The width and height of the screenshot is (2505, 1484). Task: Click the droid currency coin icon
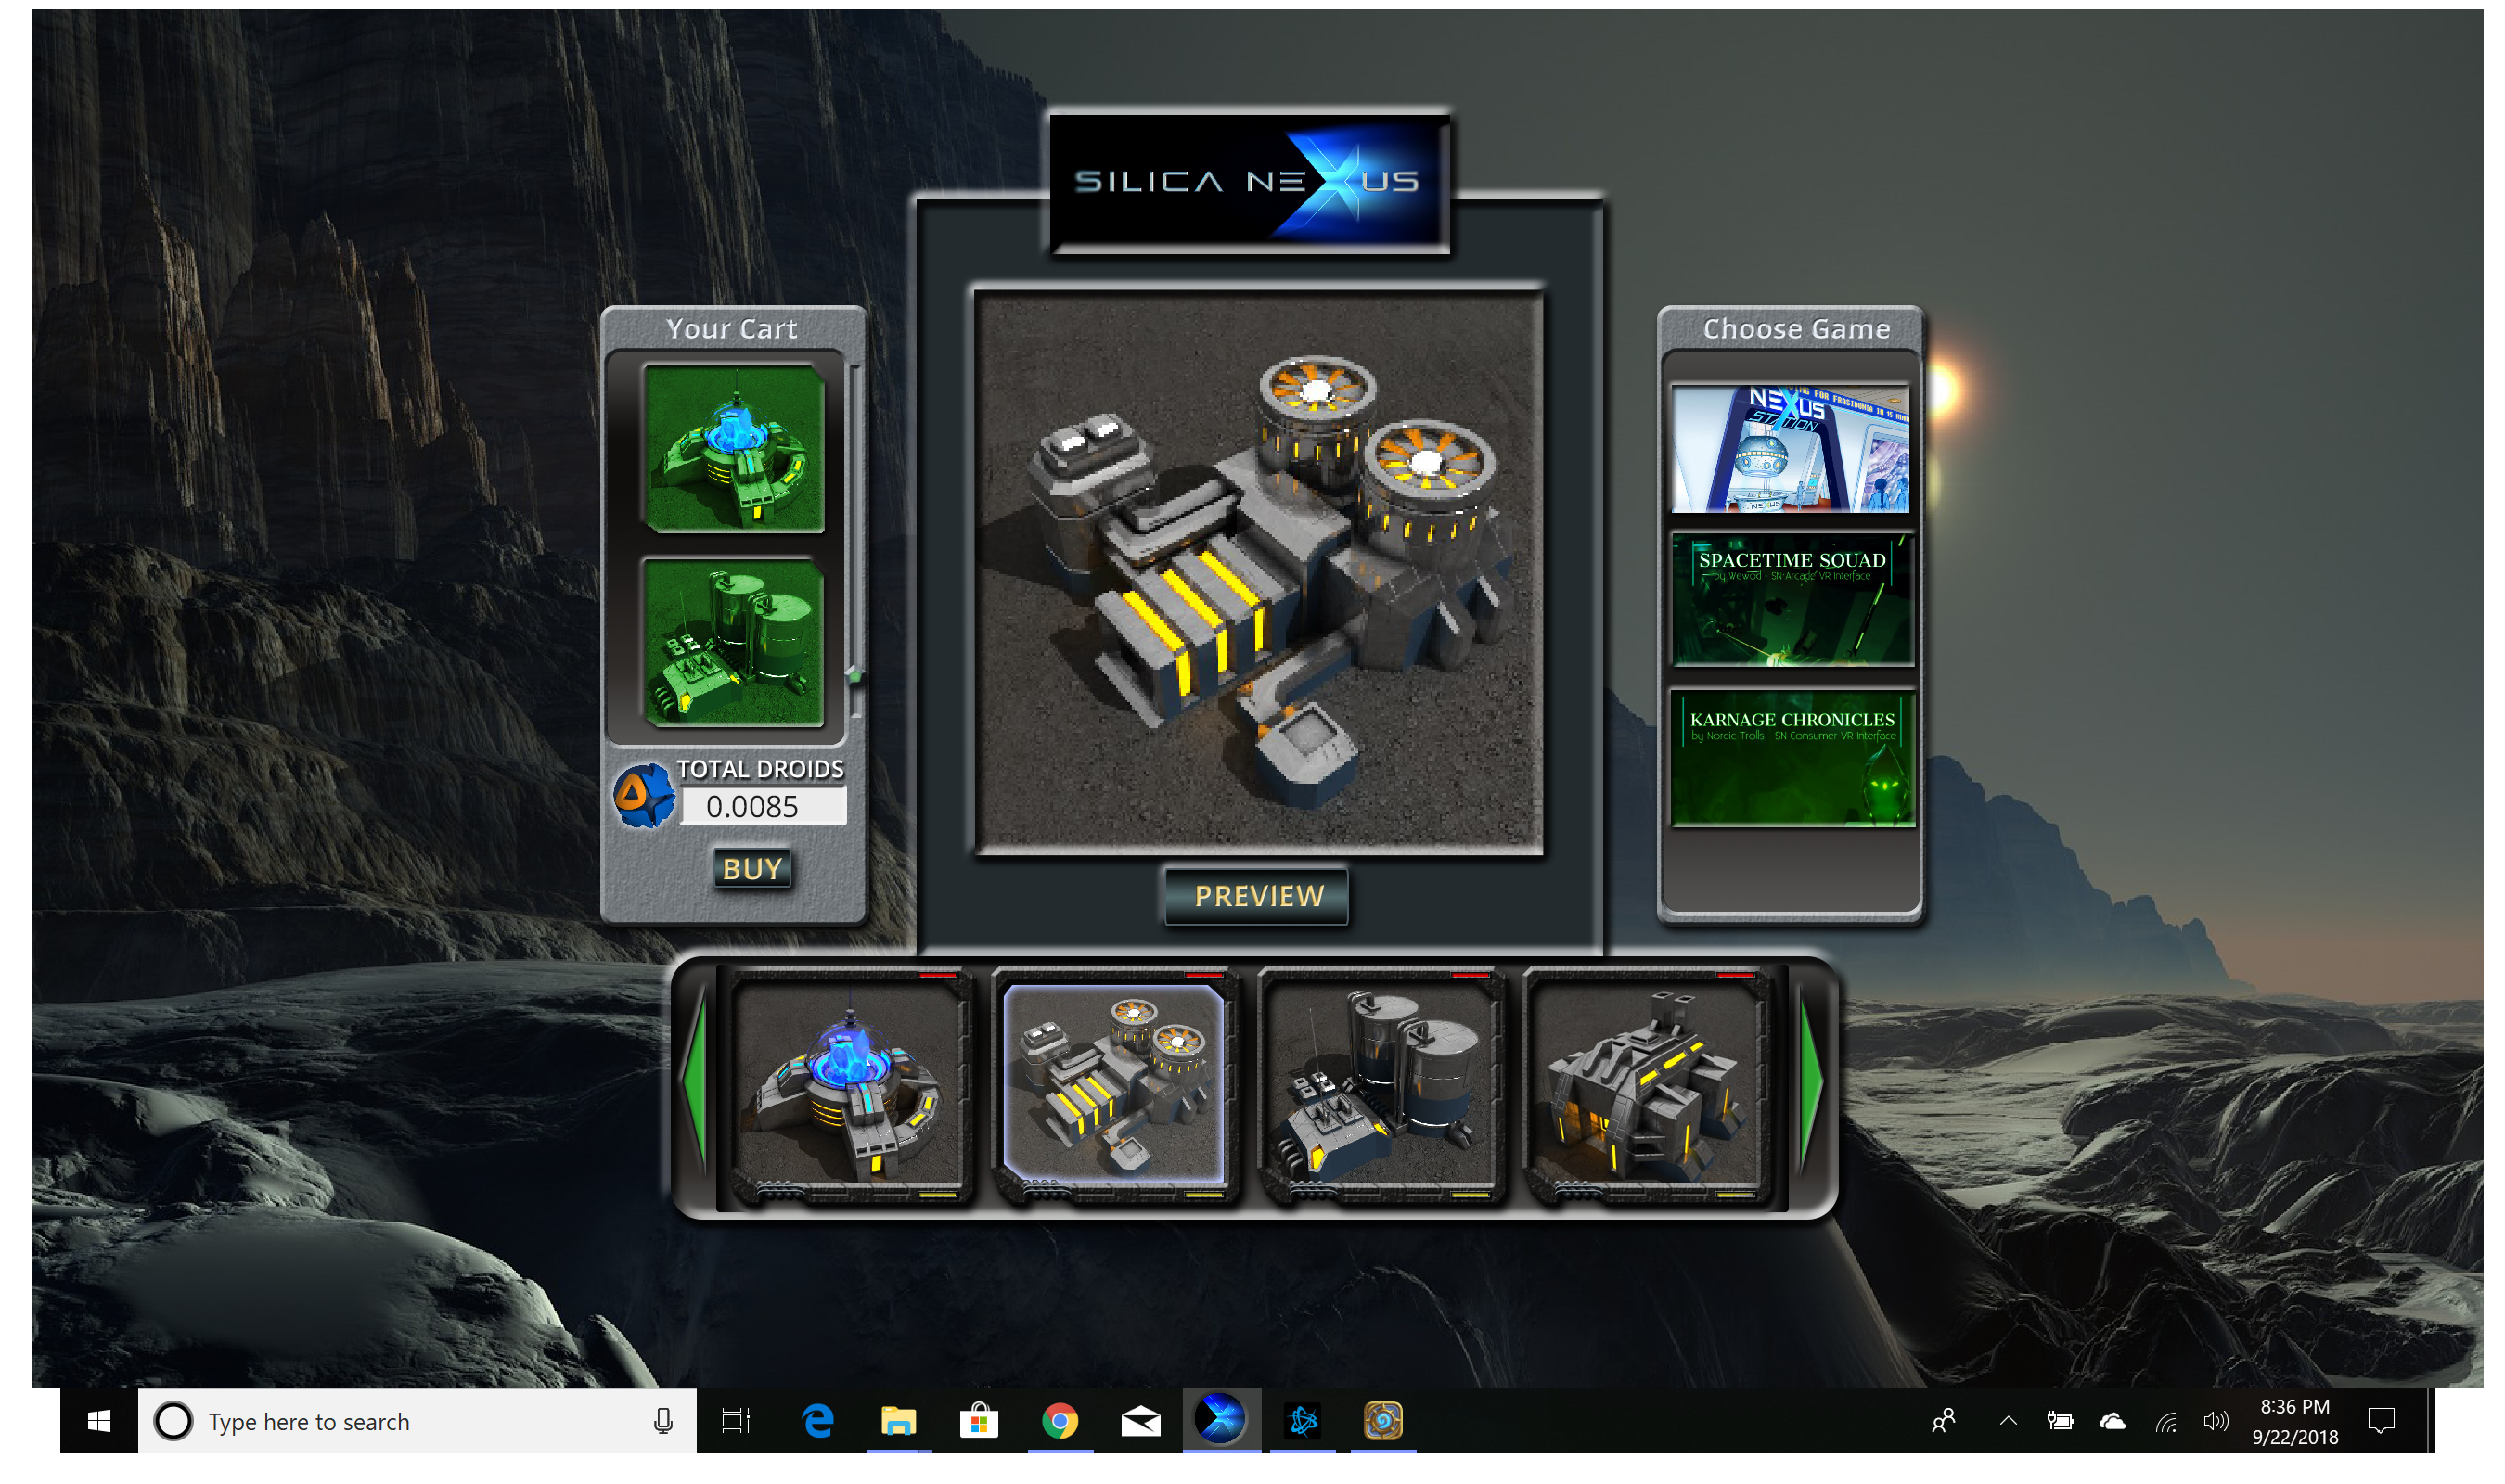(x=643, y=796)
